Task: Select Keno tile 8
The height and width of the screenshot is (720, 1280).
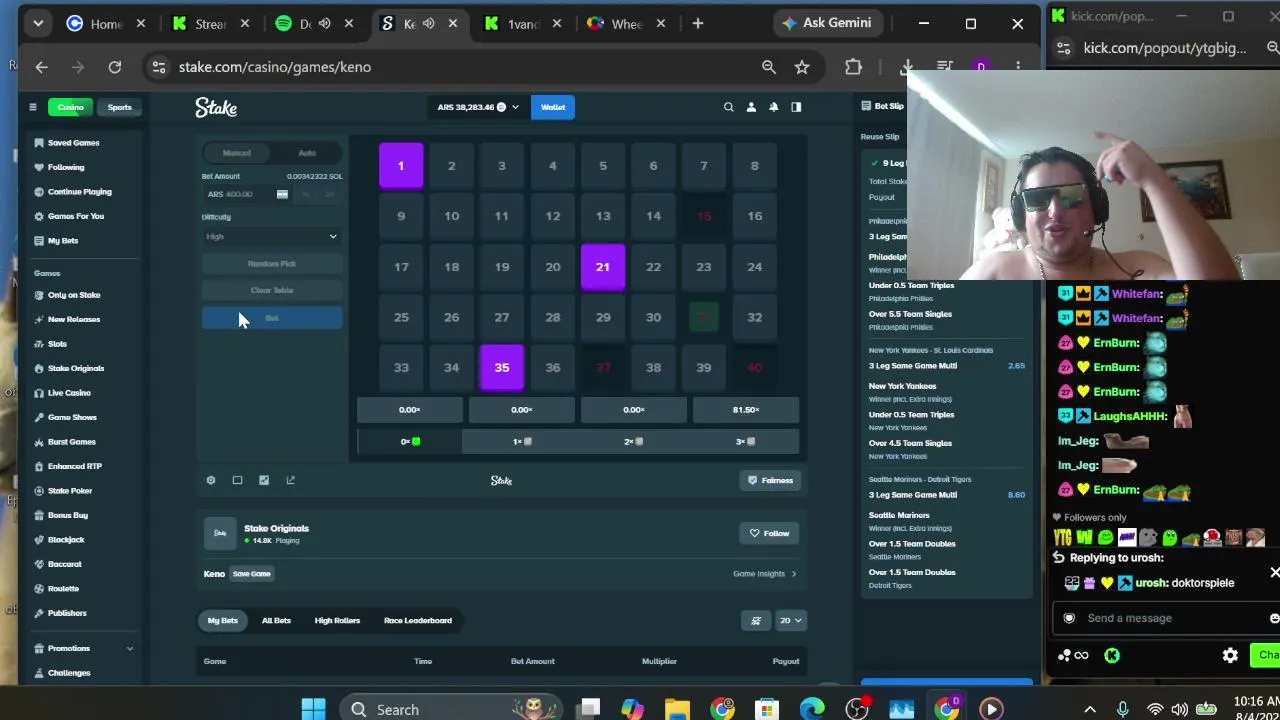Action: point(754,166)
